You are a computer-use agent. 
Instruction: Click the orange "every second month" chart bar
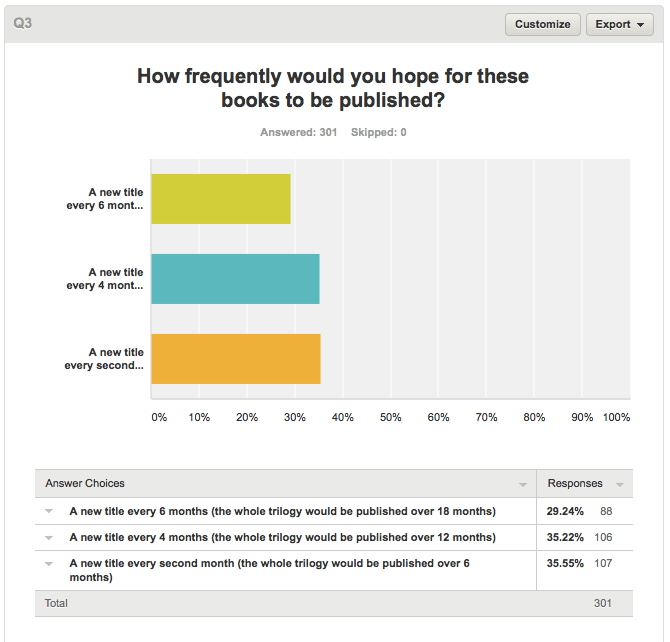(236, 358)
